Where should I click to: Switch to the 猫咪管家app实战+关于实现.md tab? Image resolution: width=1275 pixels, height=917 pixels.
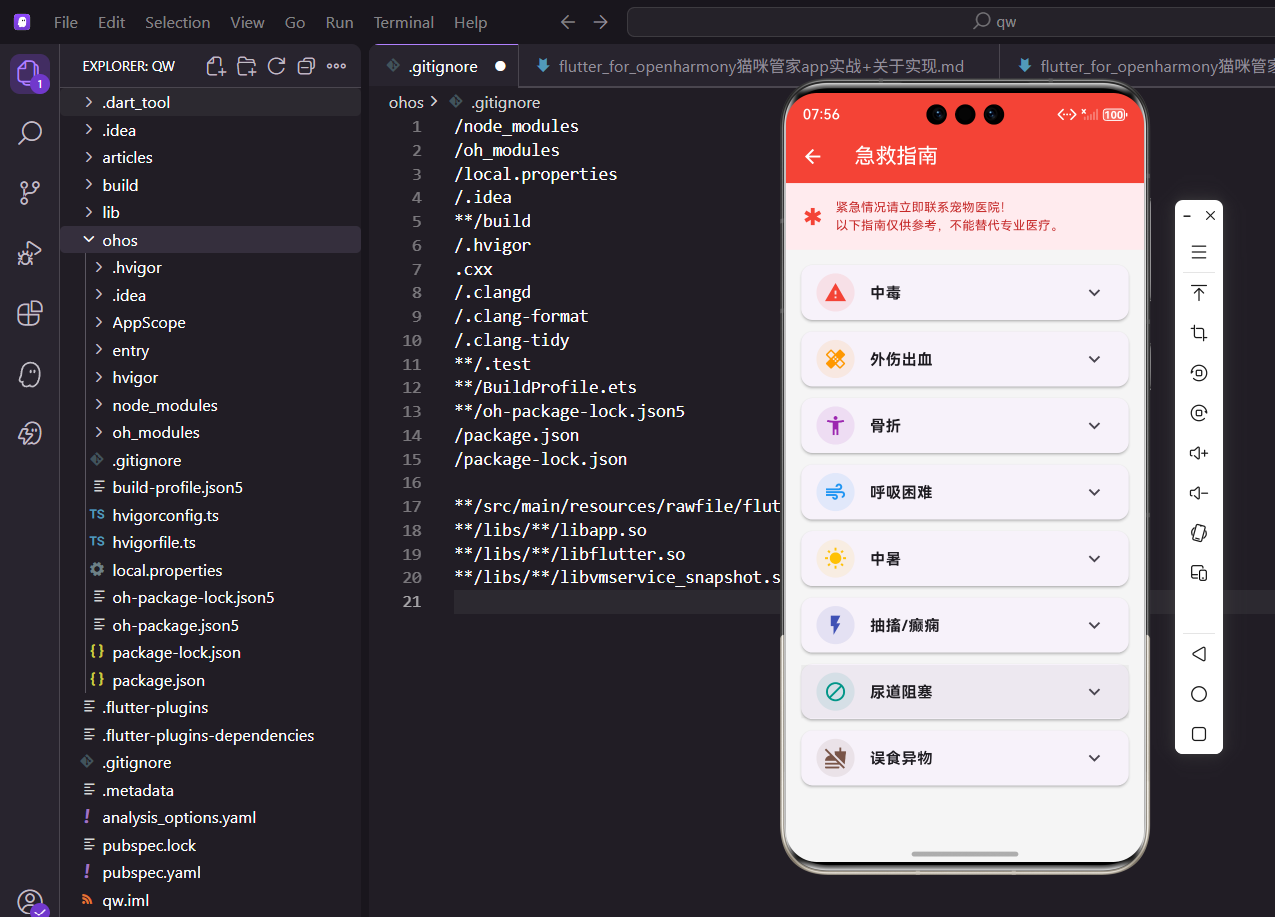click(x=759, y=66)
